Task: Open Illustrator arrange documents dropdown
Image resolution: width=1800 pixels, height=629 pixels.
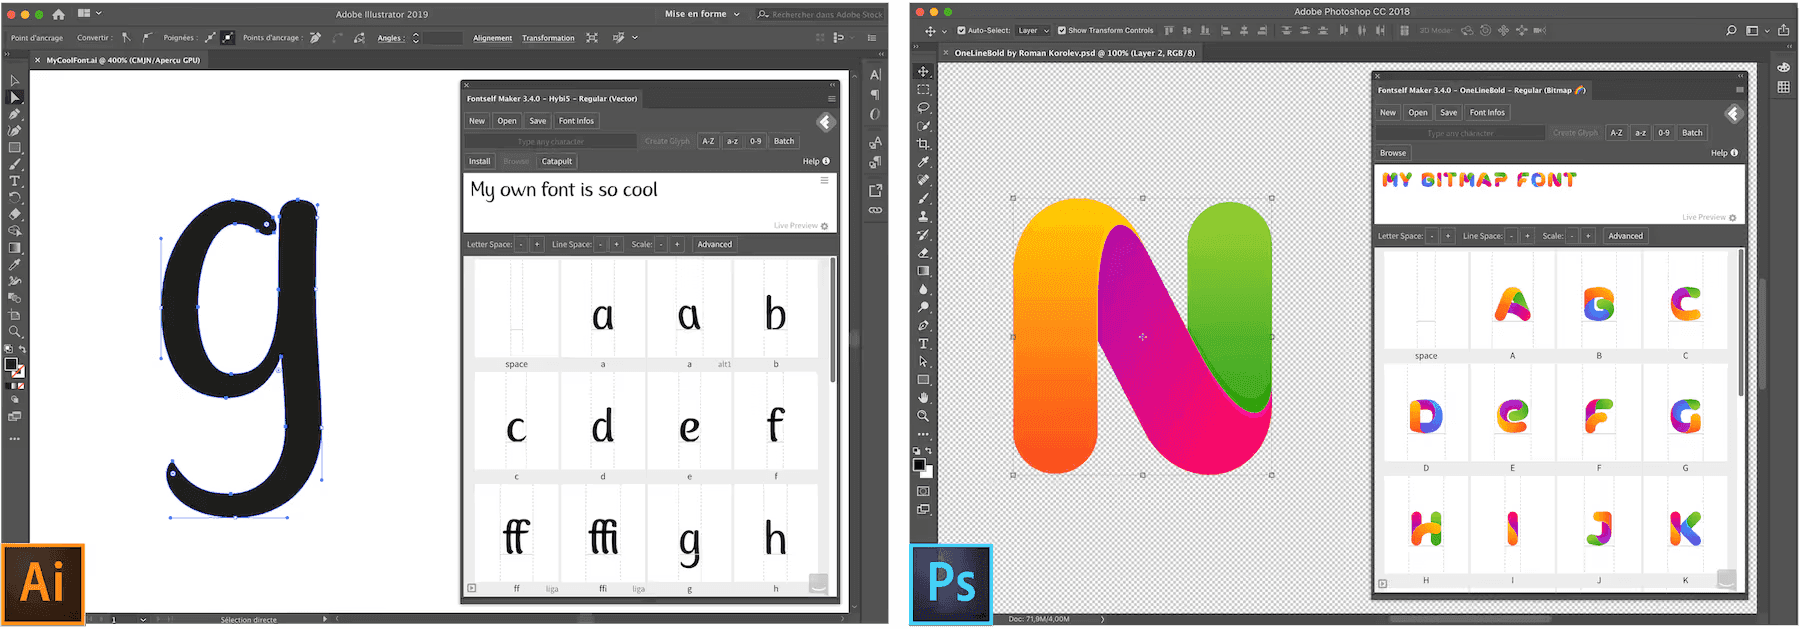Action: [x=90, y=13]
